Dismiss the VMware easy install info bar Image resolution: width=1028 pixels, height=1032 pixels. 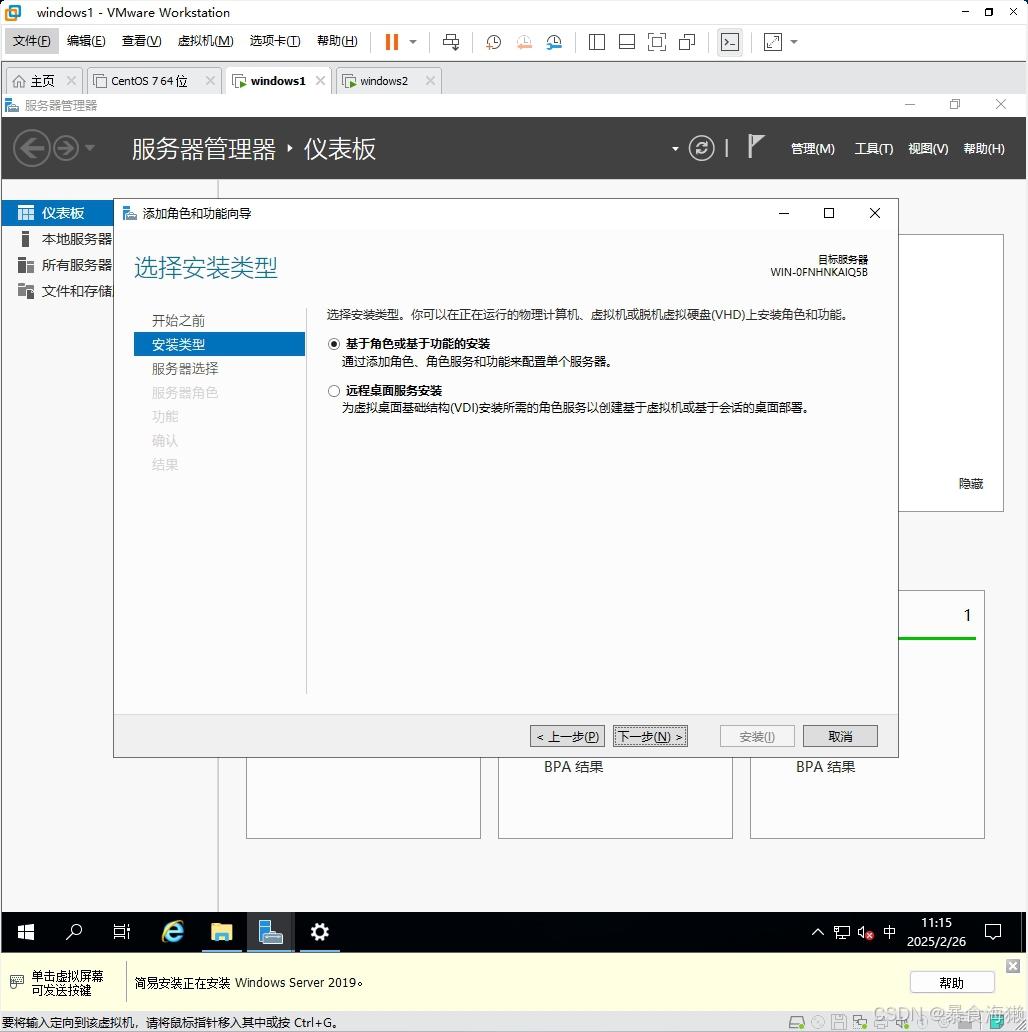[1013, 966]
